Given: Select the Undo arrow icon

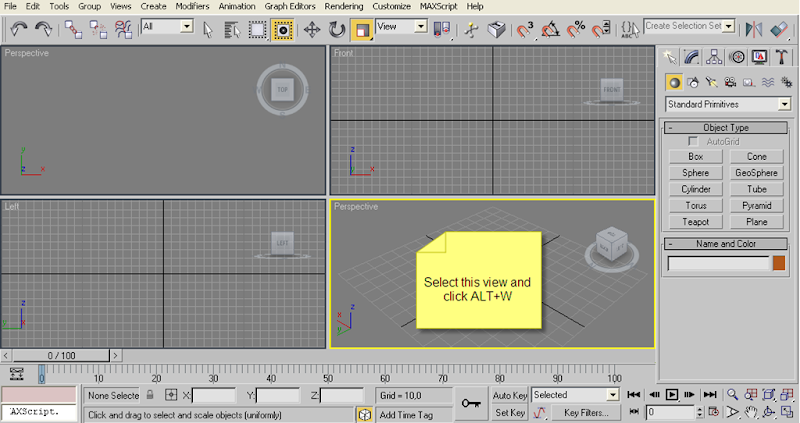Looking at the screenshot, I should (17, 30).
